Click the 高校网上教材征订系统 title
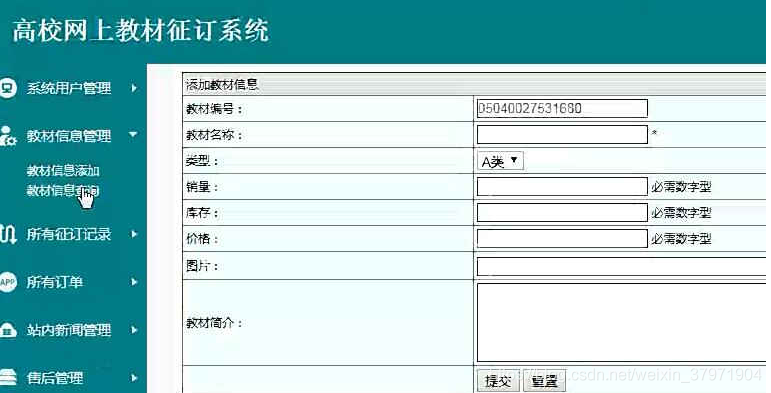Image resolution: width=771 pixels, height=393 pixels. (x=141, y=30)
